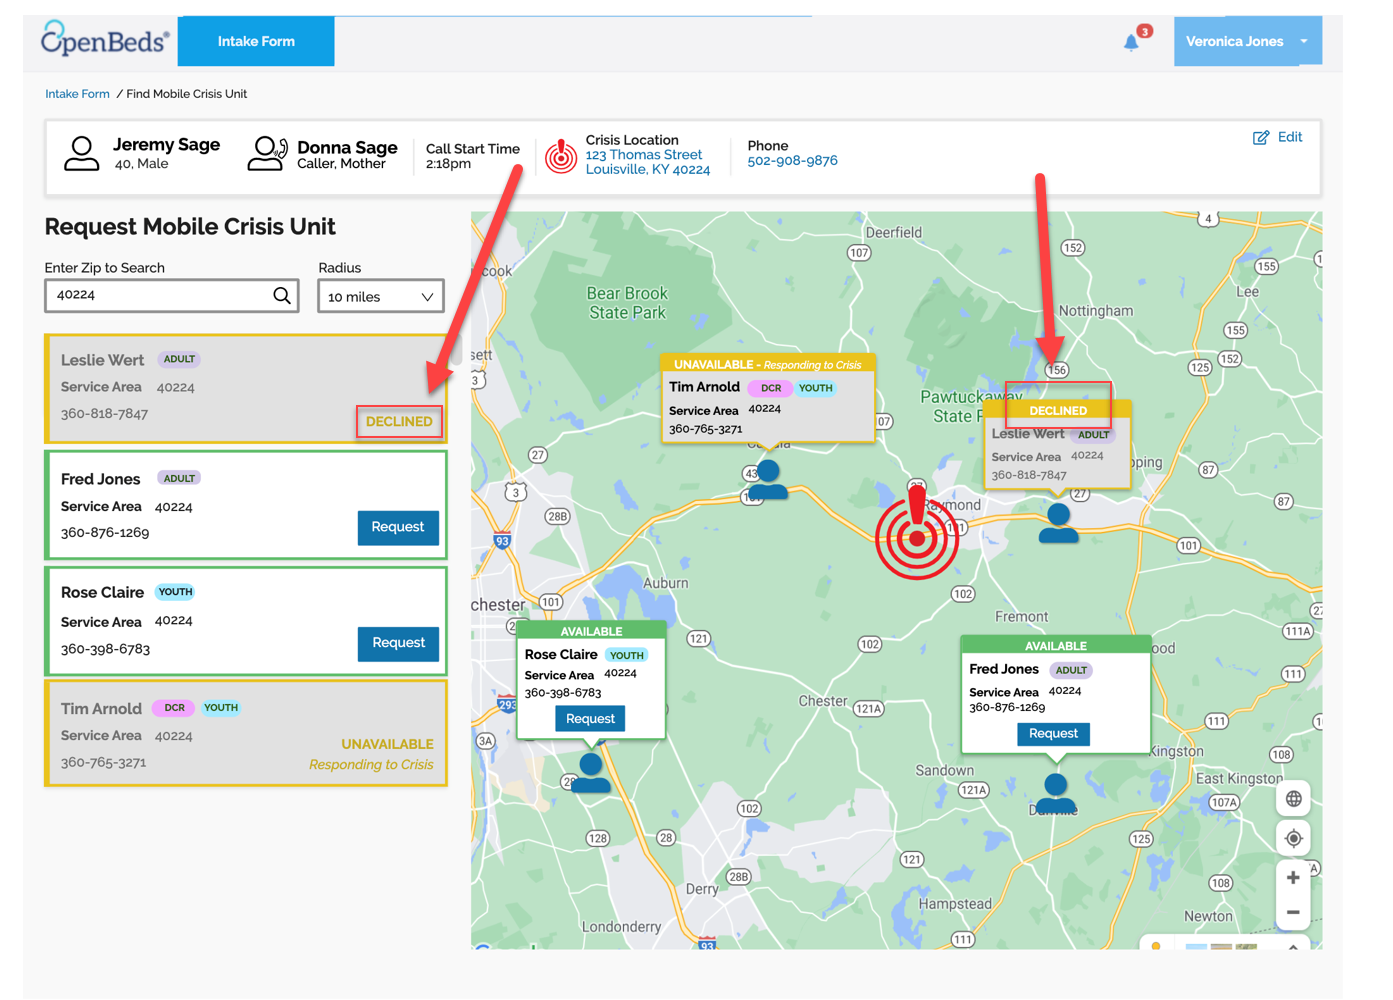Image resolution: width=1393 pixels, height=1000 pixels.
Task: Edit the caller details
Action: pos(1278,137)
